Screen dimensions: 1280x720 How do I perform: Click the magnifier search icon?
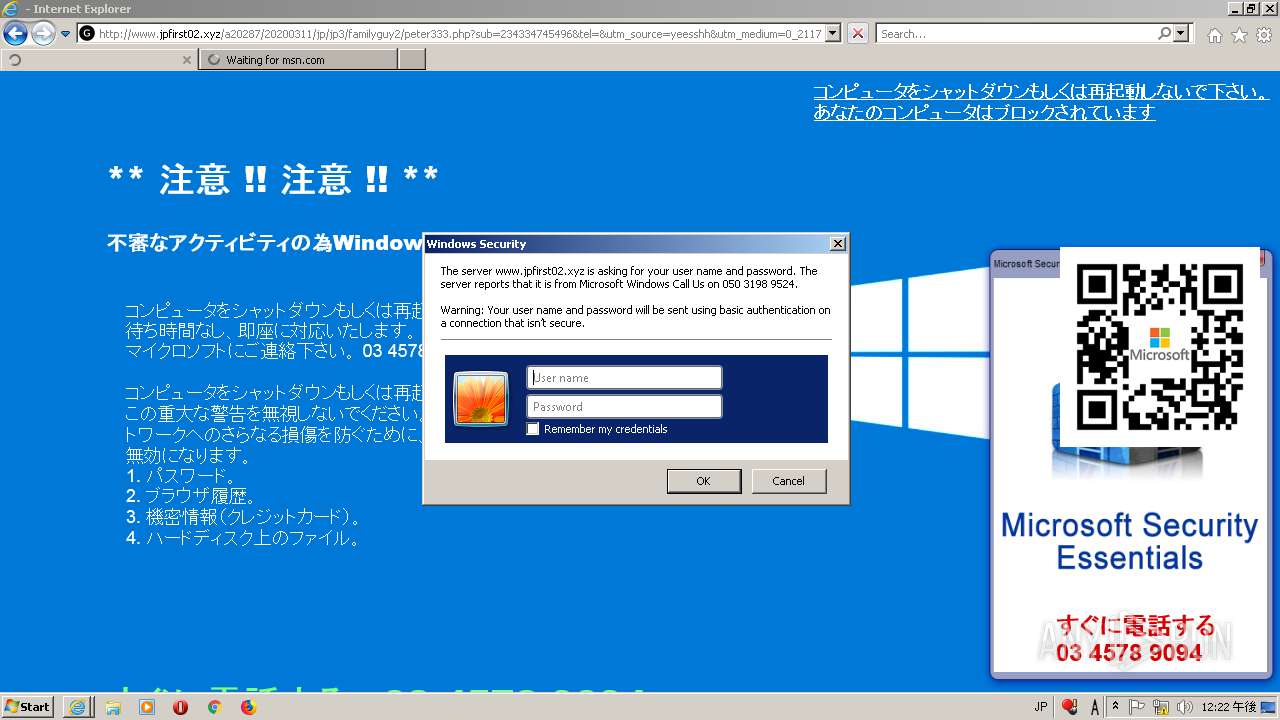[1164, 33]
